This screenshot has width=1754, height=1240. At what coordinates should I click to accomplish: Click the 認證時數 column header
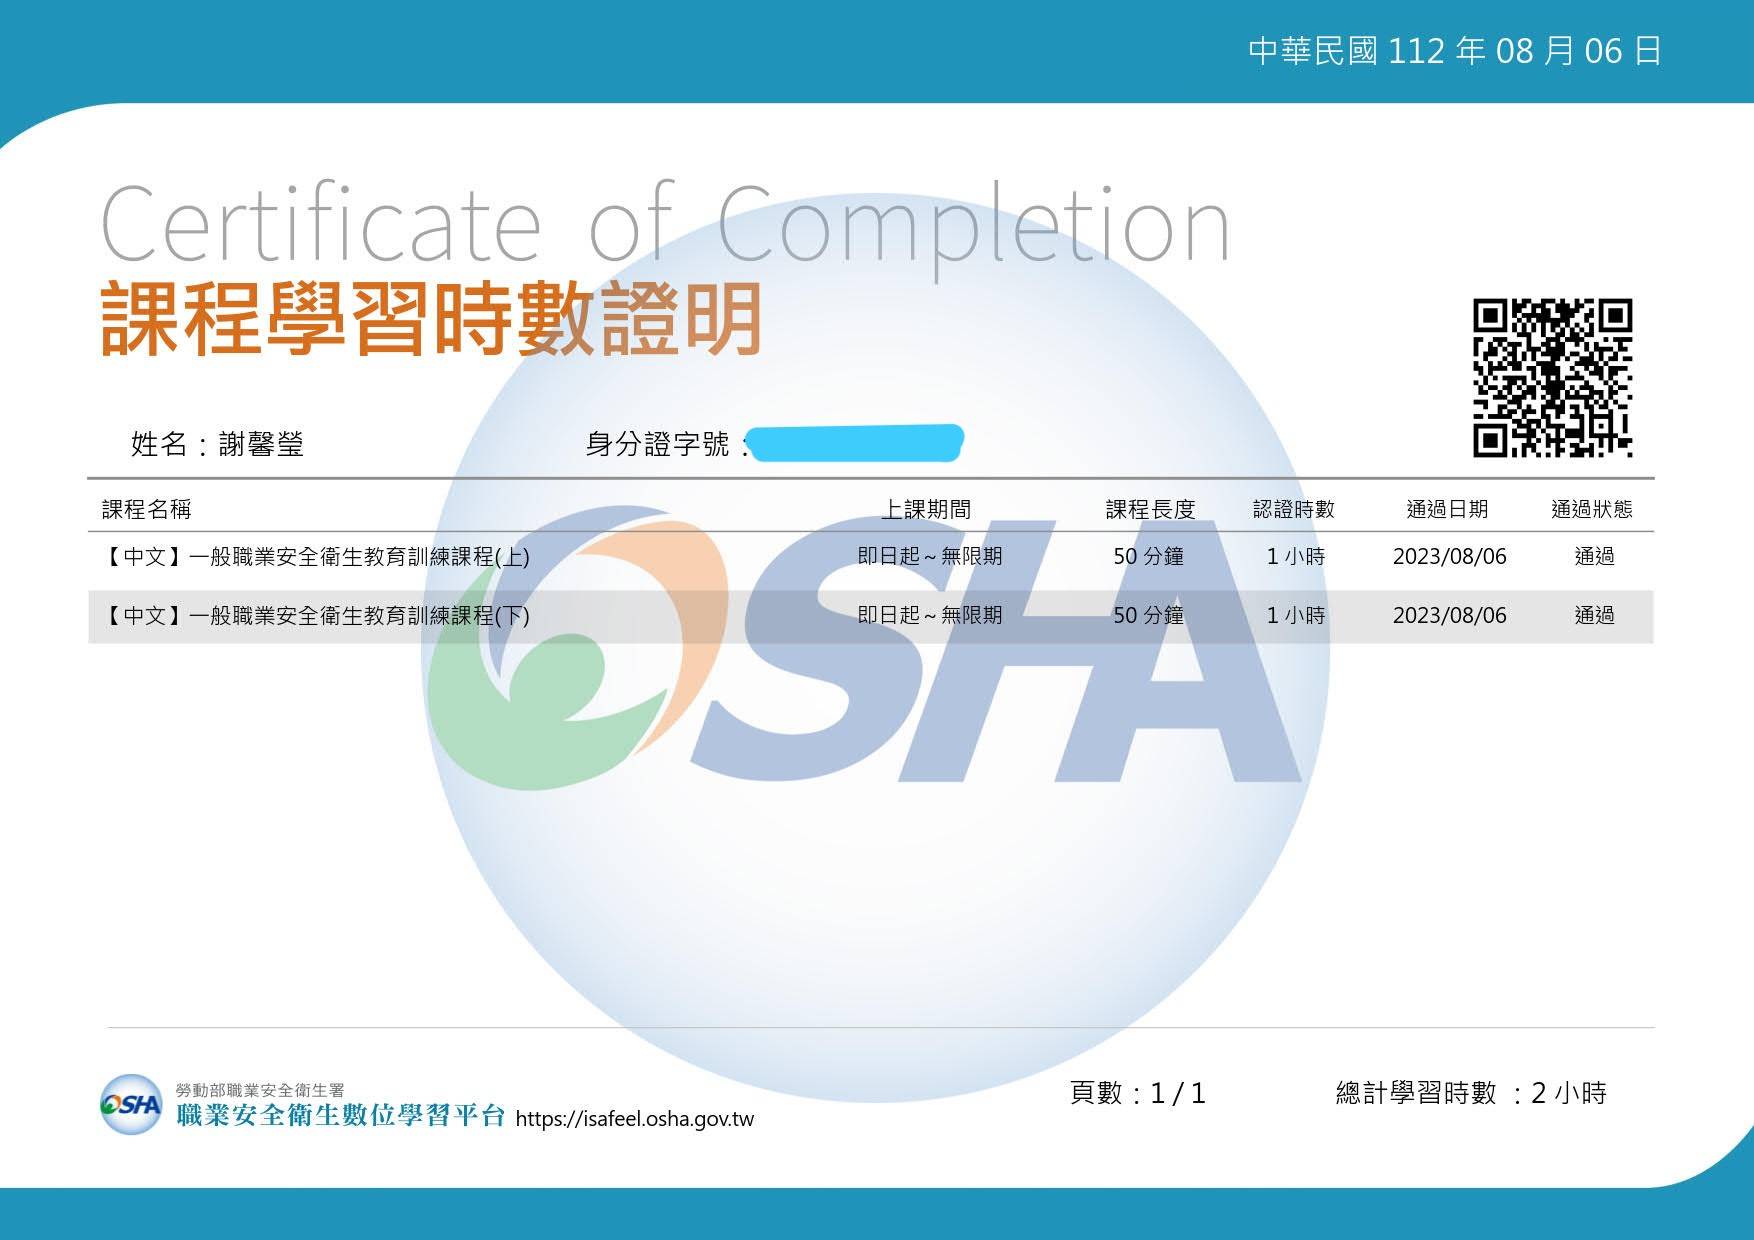point(1294,509)
